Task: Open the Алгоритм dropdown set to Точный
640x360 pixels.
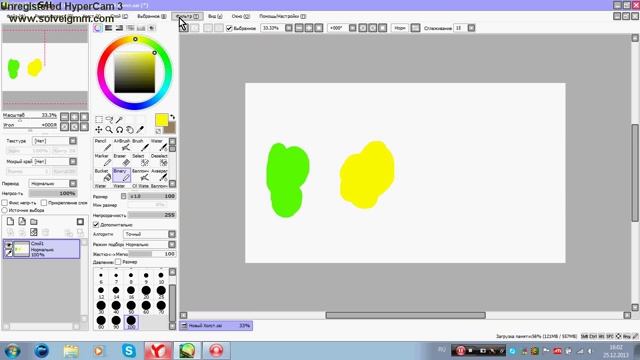Action: (x=149, y=234)
